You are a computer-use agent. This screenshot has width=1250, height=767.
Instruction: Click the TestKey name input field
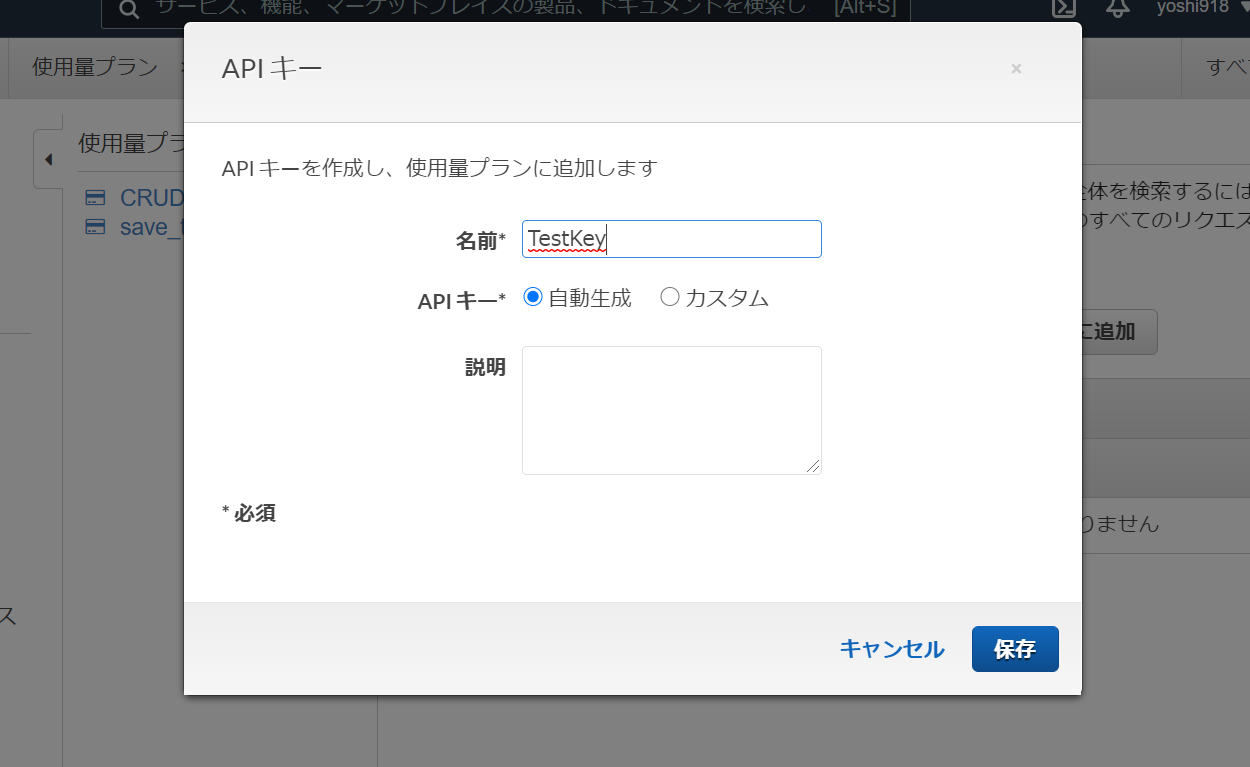(671, 239)
